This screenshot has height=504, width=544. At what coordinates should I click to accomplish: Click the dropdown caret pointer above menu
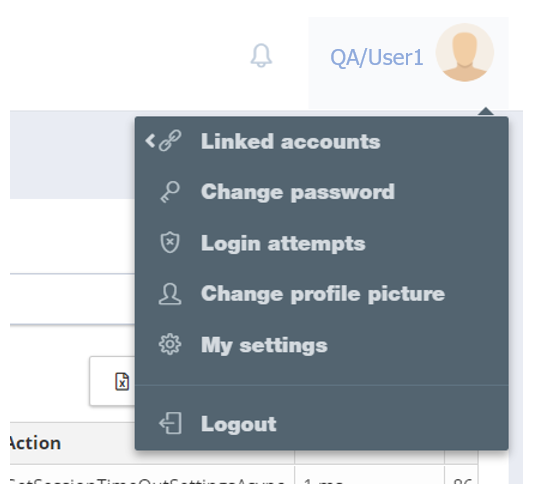click(486, 111)
